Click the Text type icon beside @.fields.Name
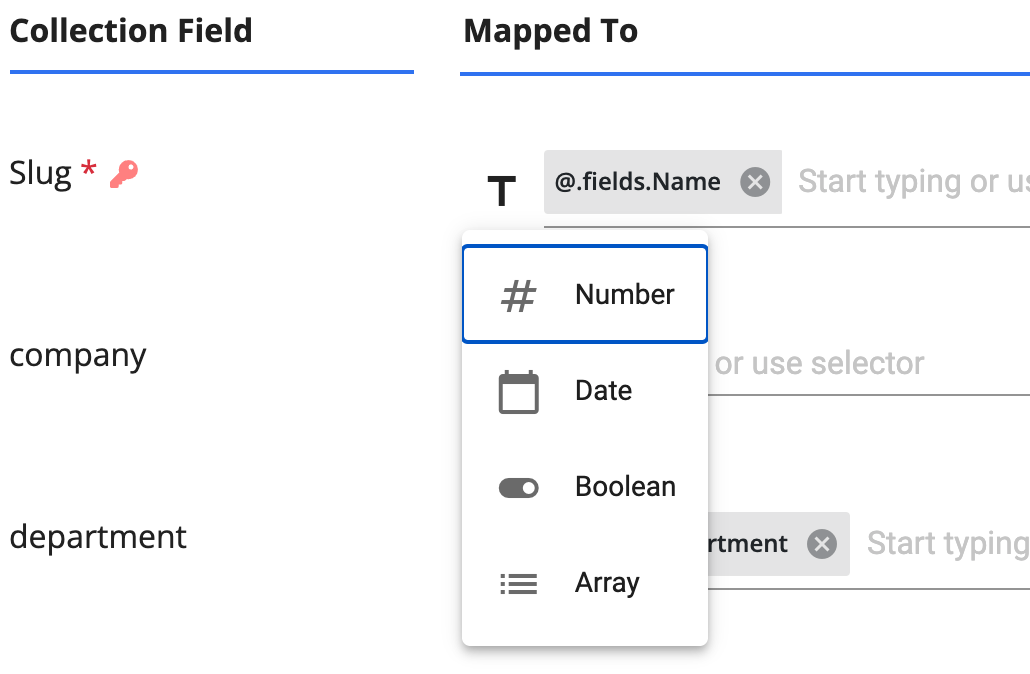 click(501, 191)
